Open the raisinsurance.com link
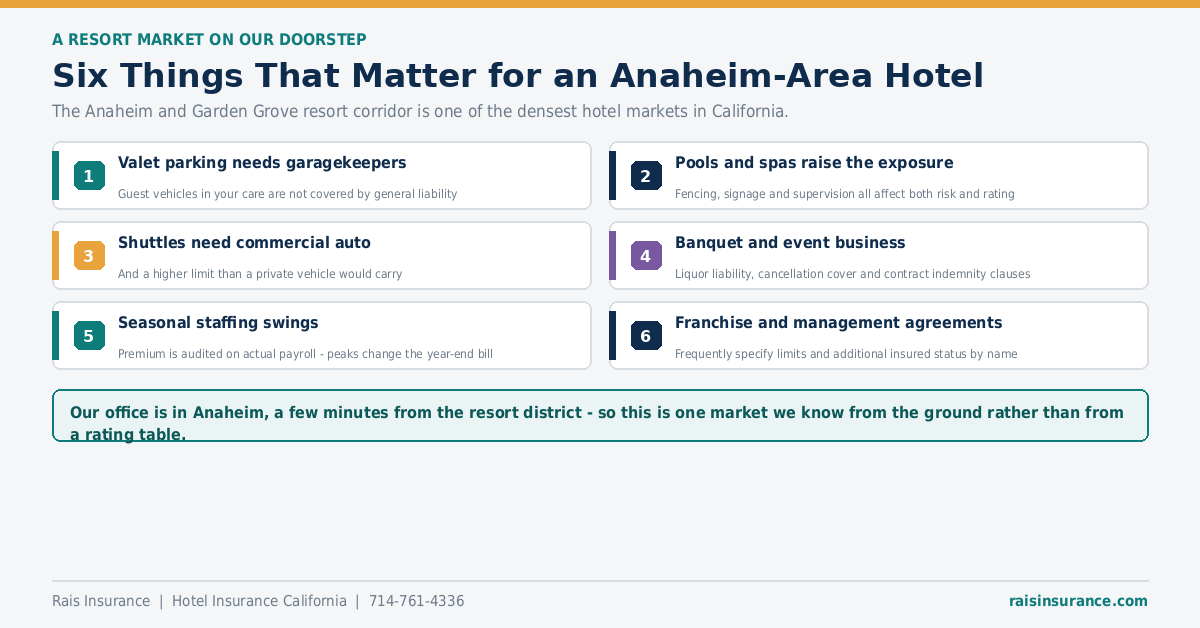1200x628 pixels. (x=1078, y=601)
